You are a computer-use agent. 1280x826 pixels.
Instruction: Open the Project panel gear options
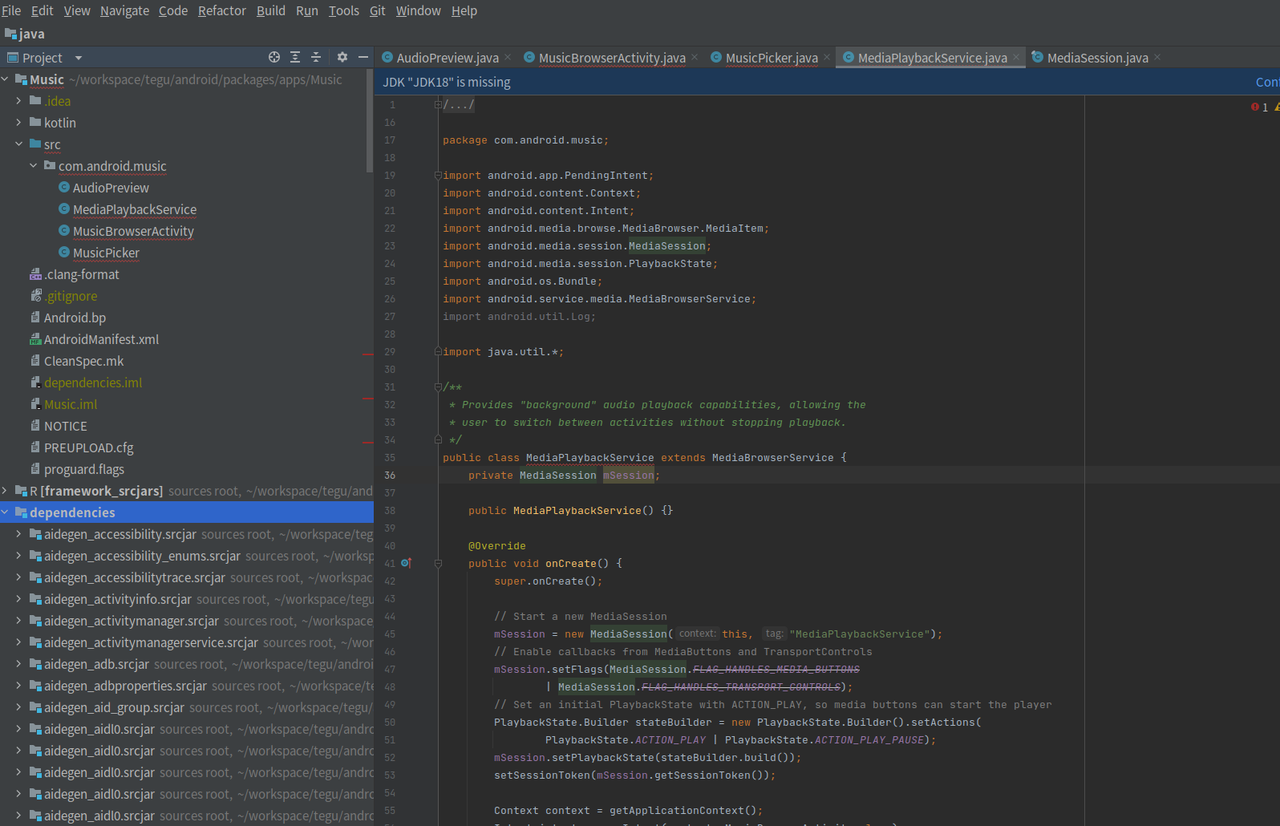(x=342, y=58)
